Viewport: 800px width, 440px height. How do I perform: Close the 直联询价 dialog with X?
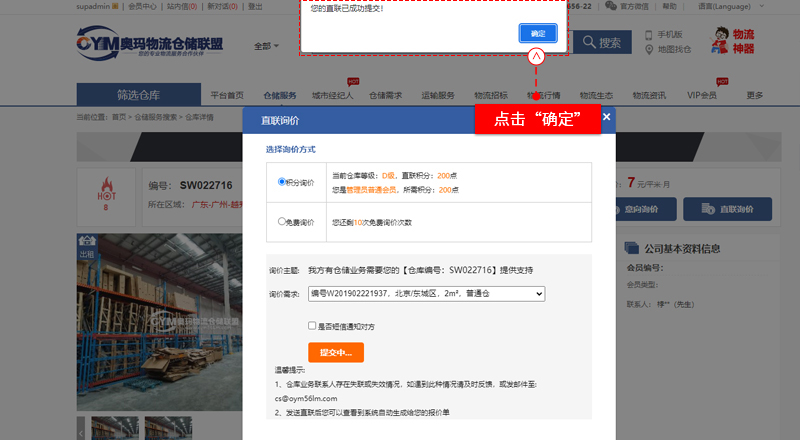pyautogui.click(x=606, y=117)
